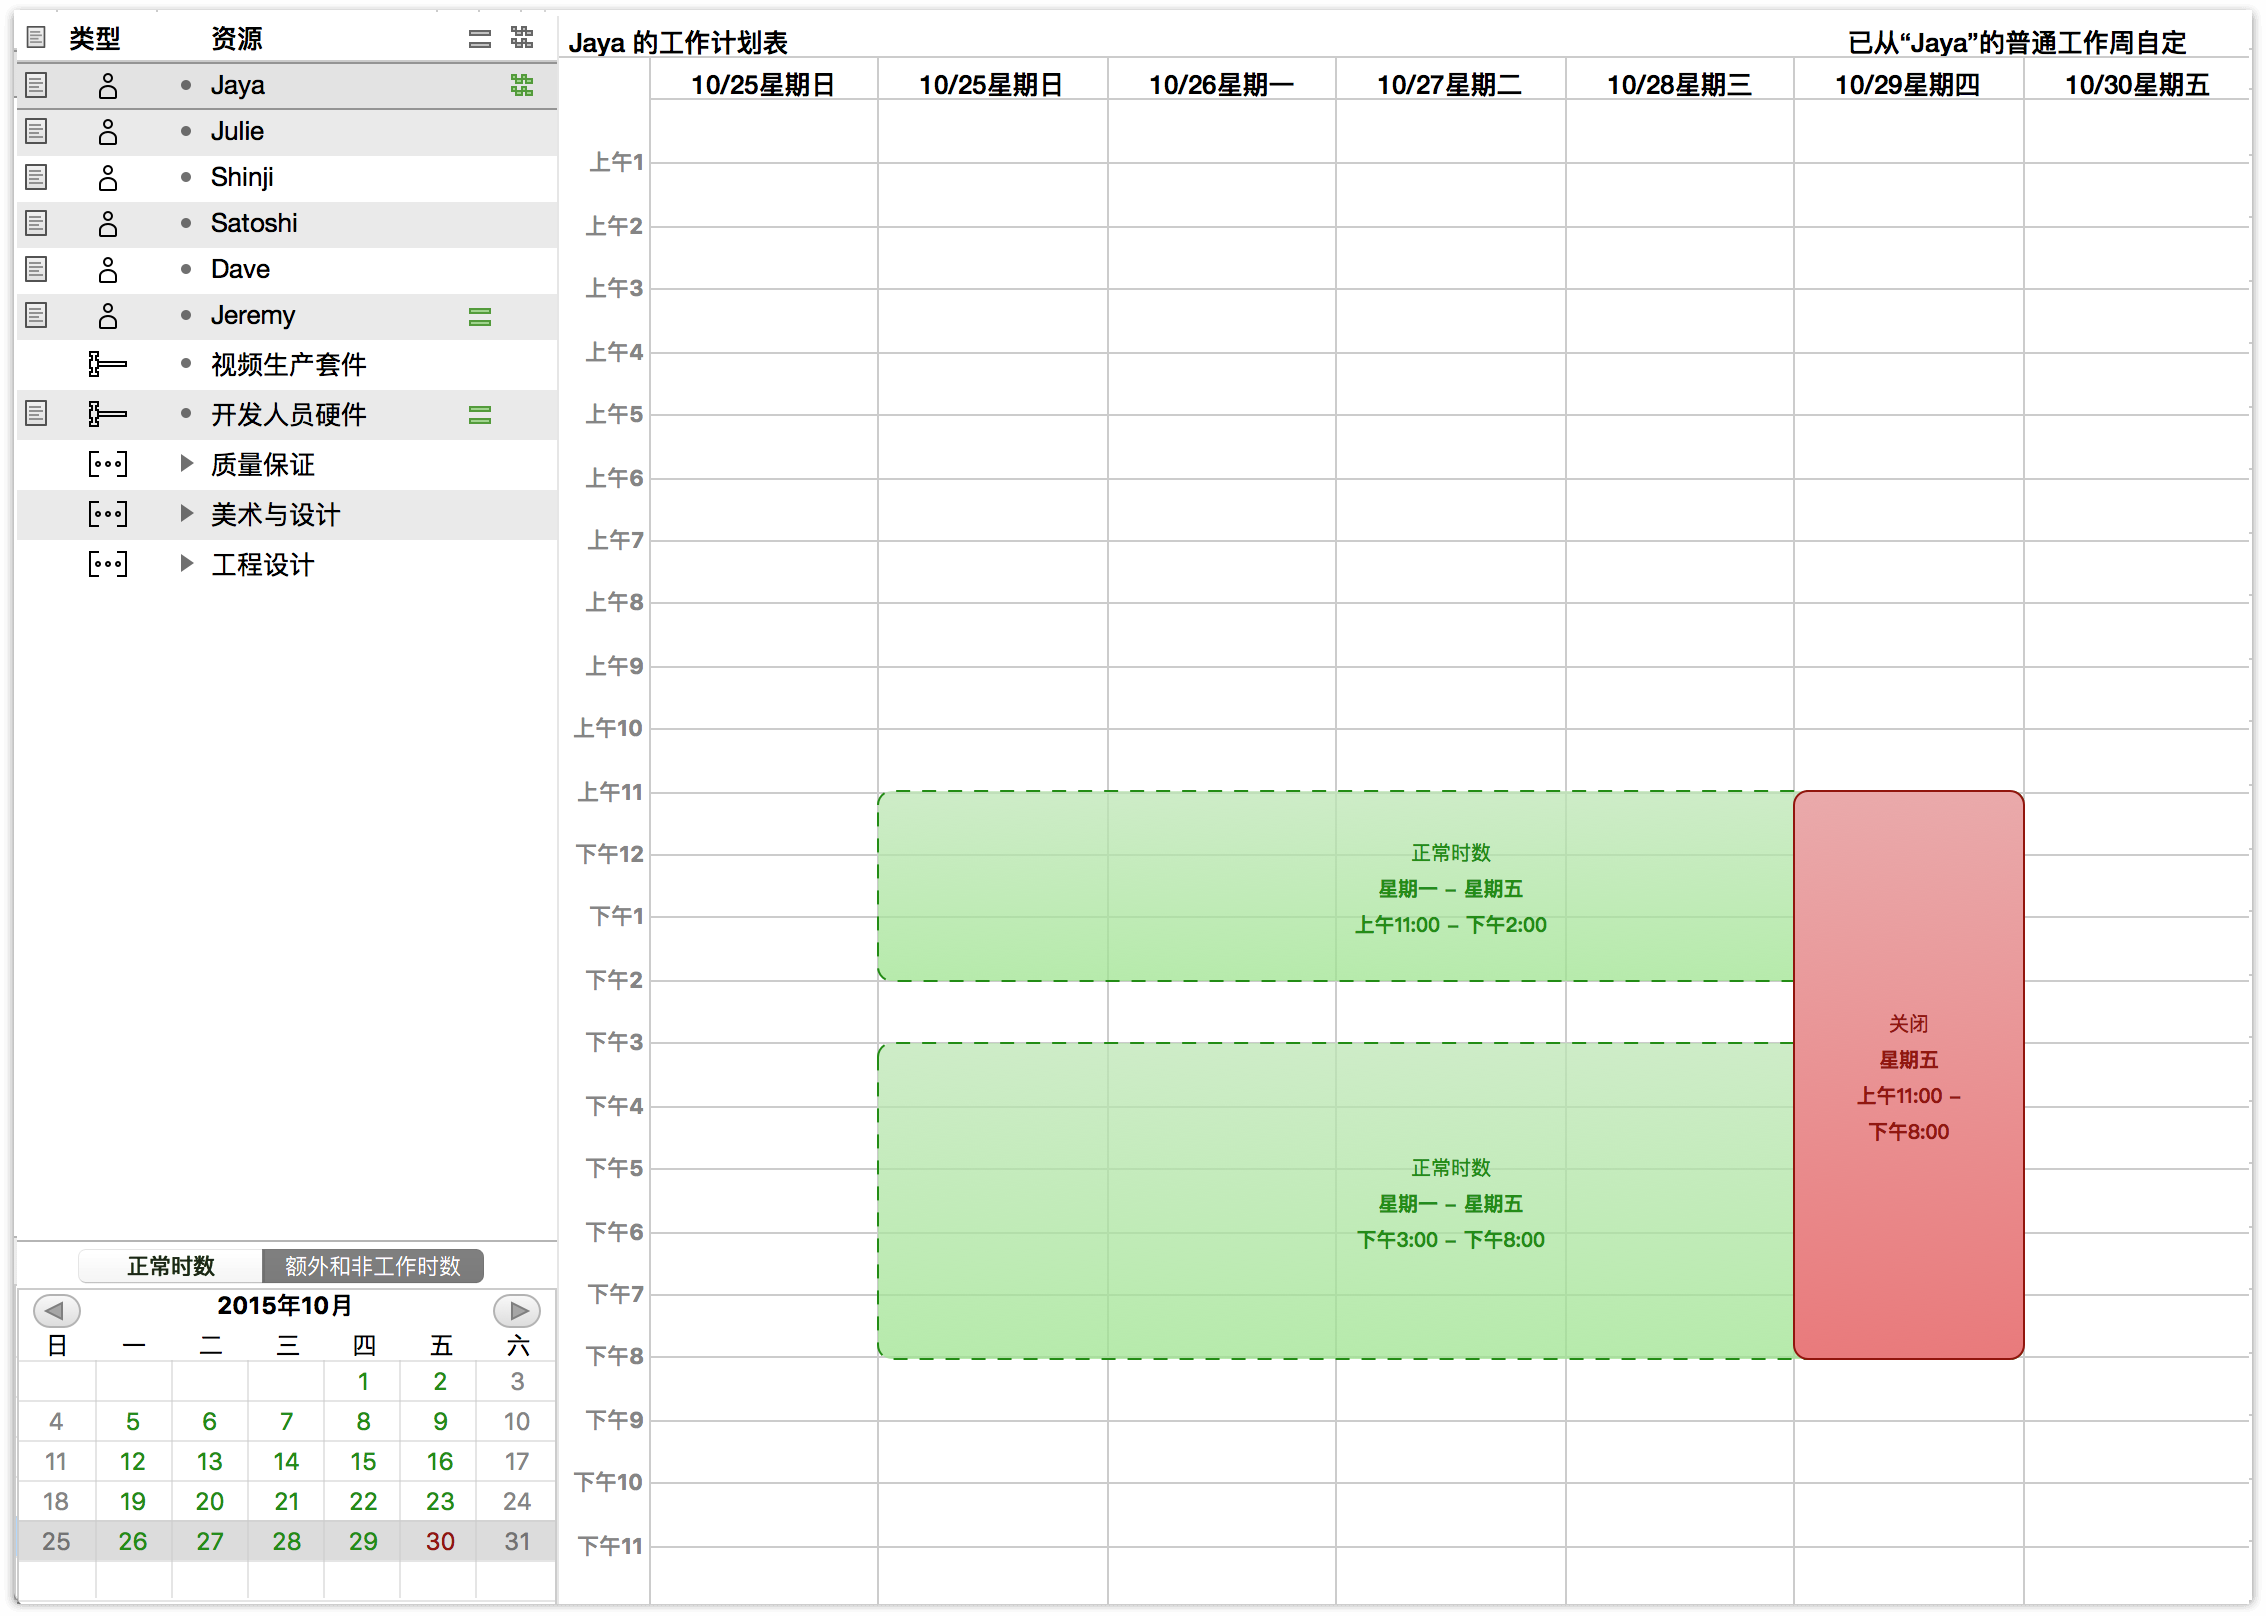Click the green icon in 开发人员硬件 row
Viewport: 2266px width, 1616px height.
point(480,415)
